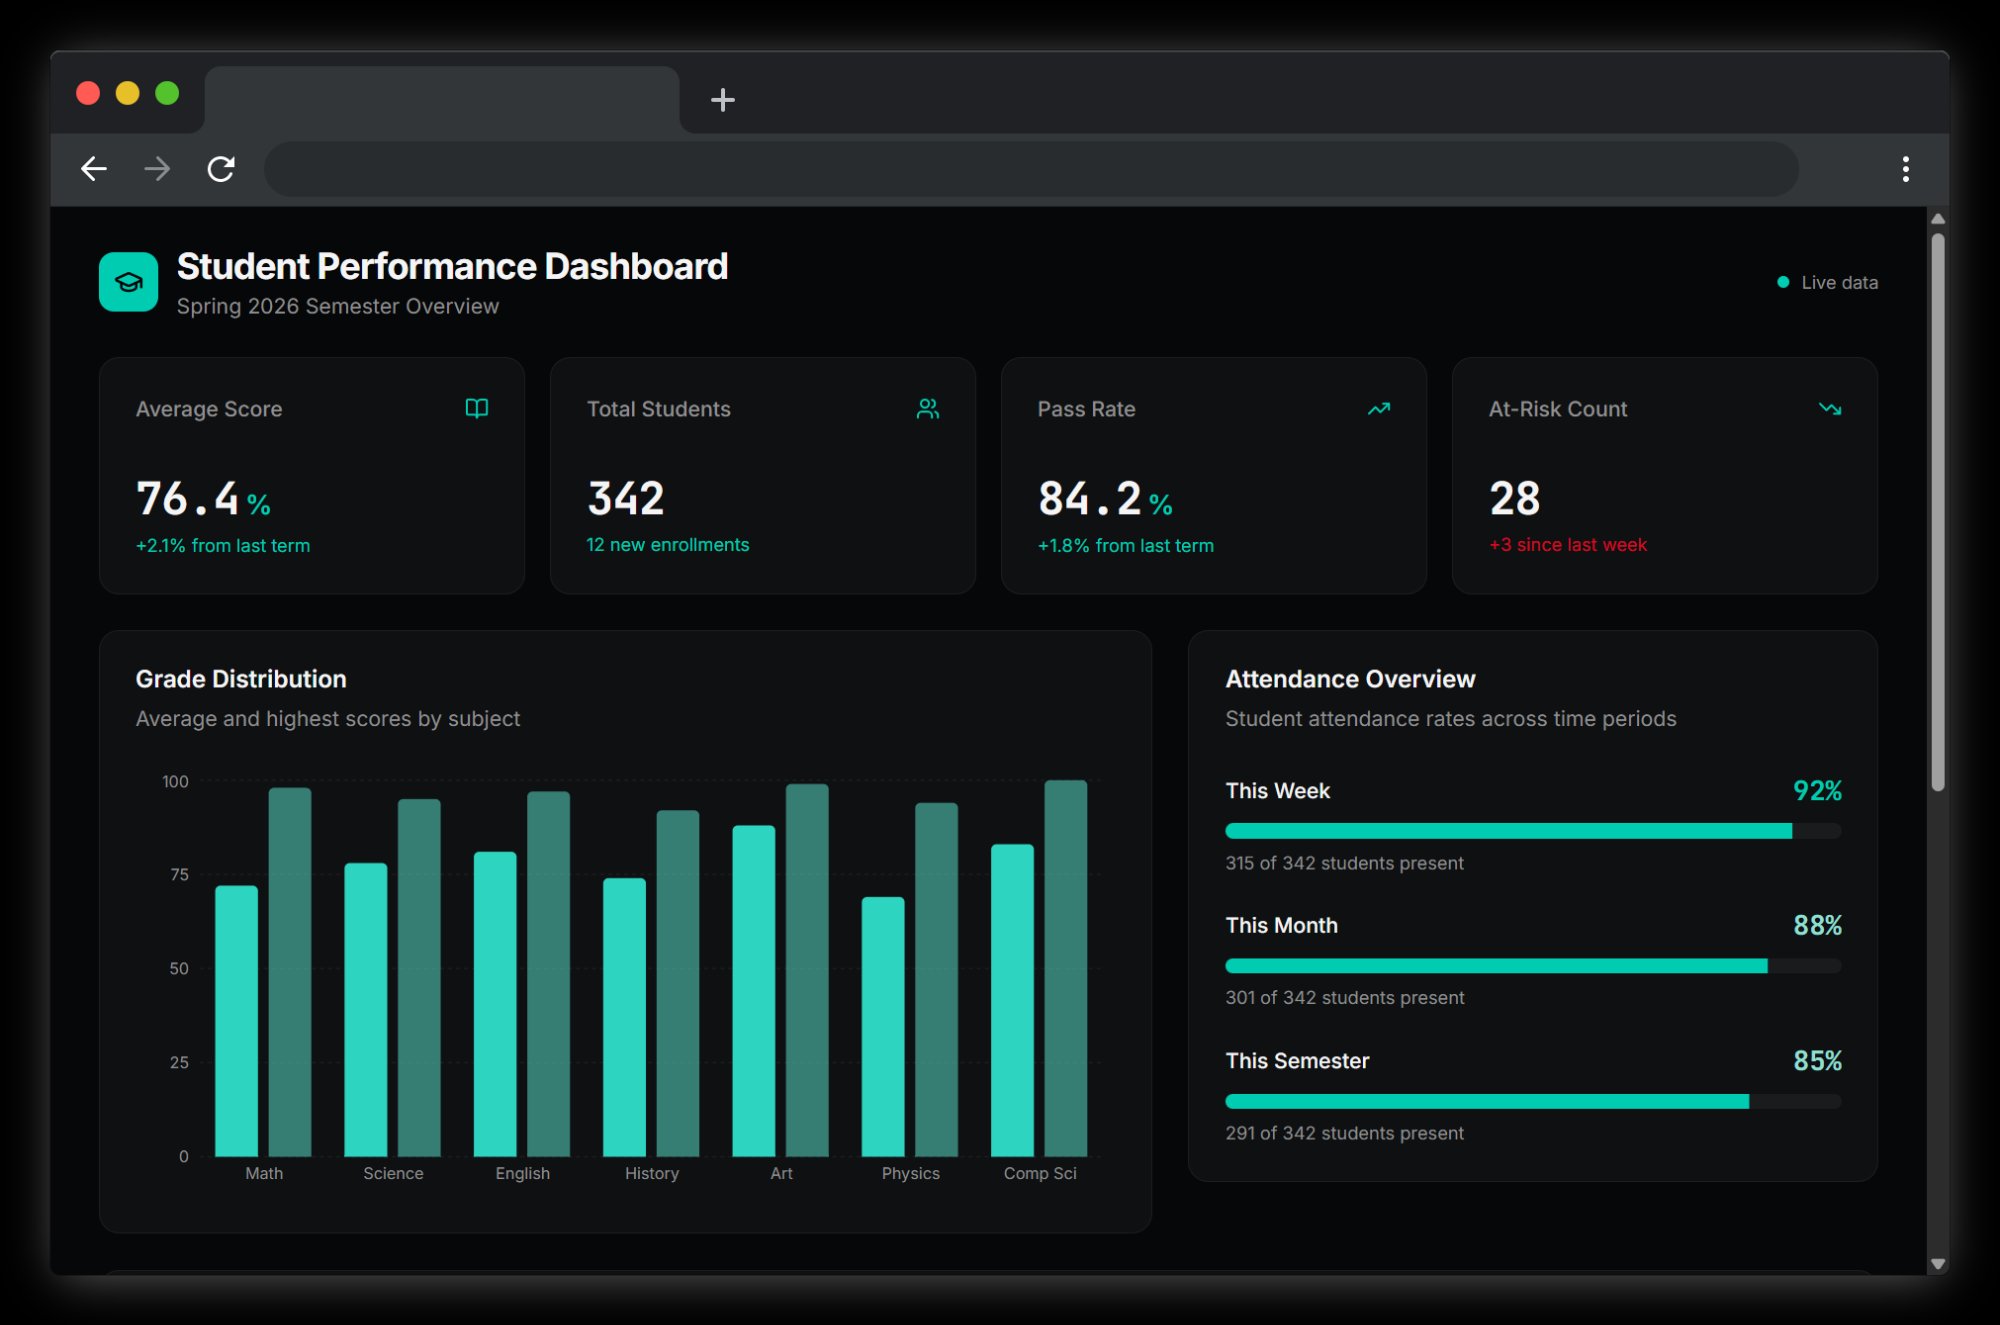Open a new browser tab with the plus button
The height and width of the screenshot is (1325, 2000).
coord(723,100)
